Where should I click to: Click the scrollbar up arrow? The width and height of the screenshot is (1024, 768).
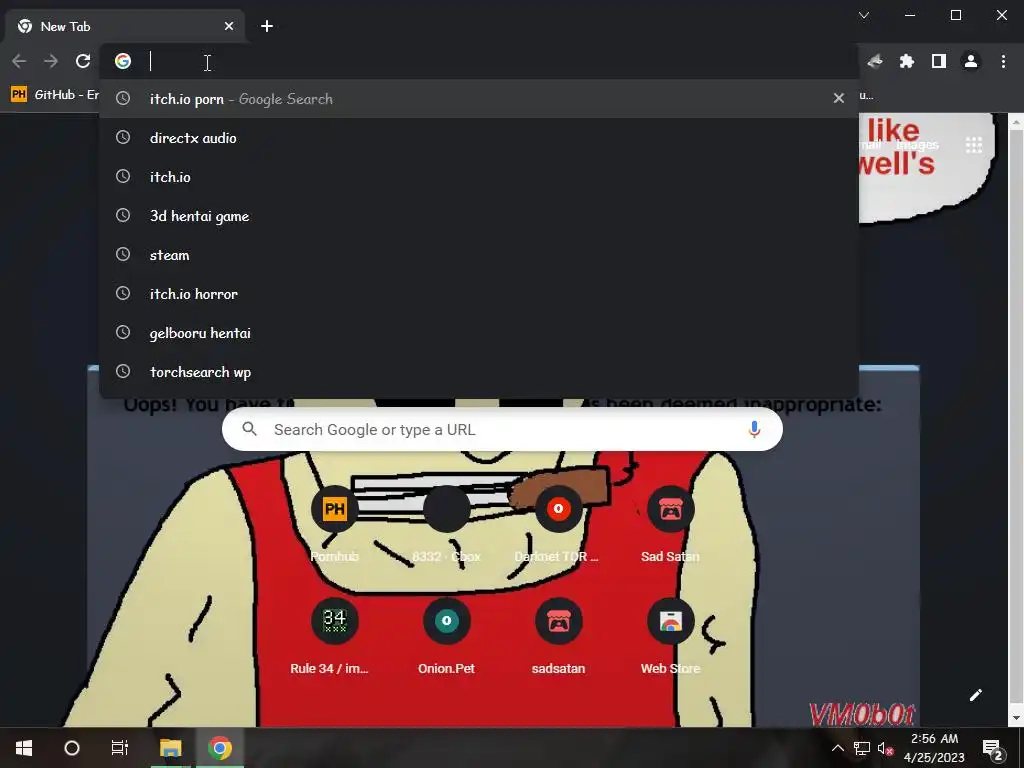tap(1016, 121)
